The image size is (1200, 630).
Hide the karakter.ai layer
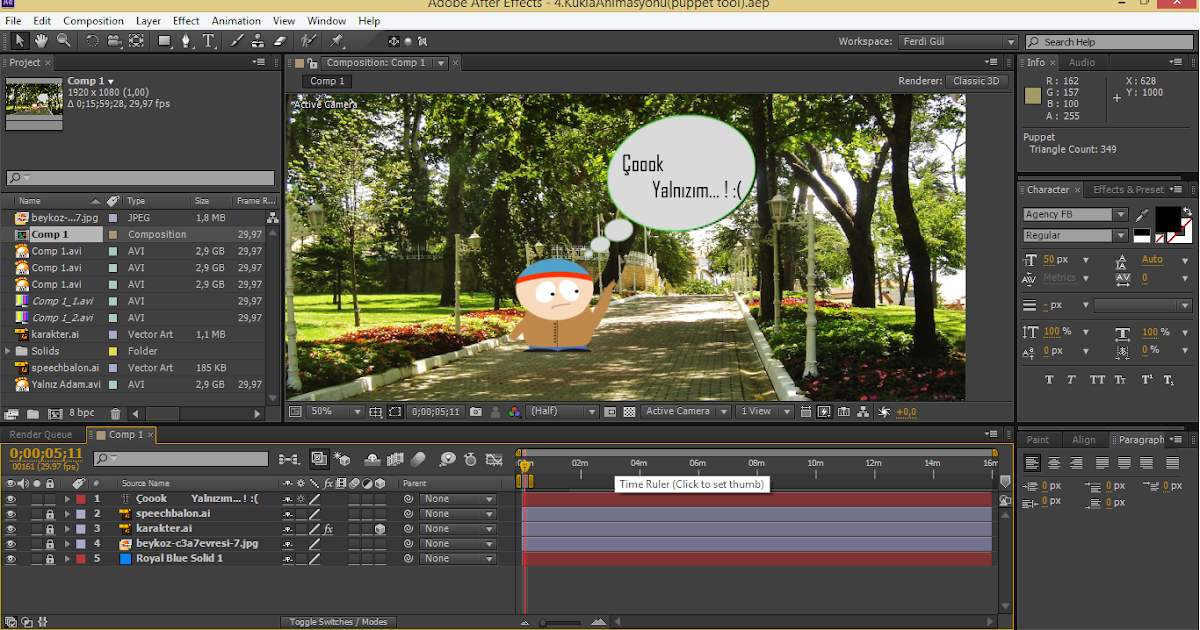click(11, 528)
